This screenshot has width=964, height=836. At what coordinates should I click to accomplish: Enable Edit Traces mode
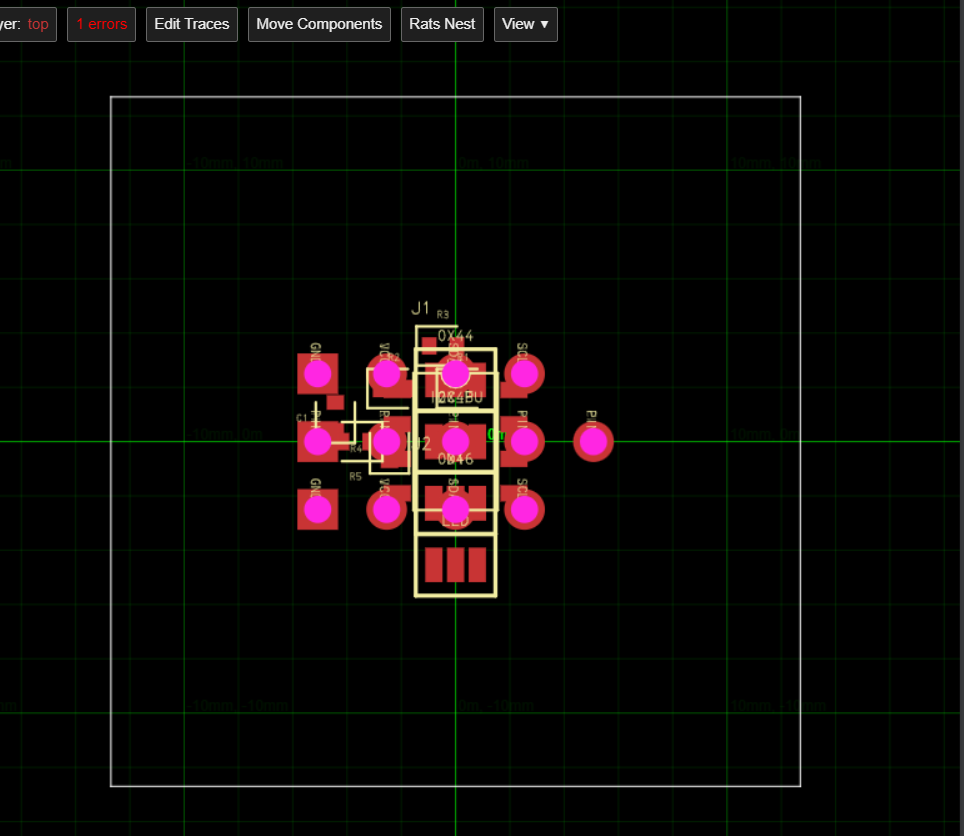192,25
